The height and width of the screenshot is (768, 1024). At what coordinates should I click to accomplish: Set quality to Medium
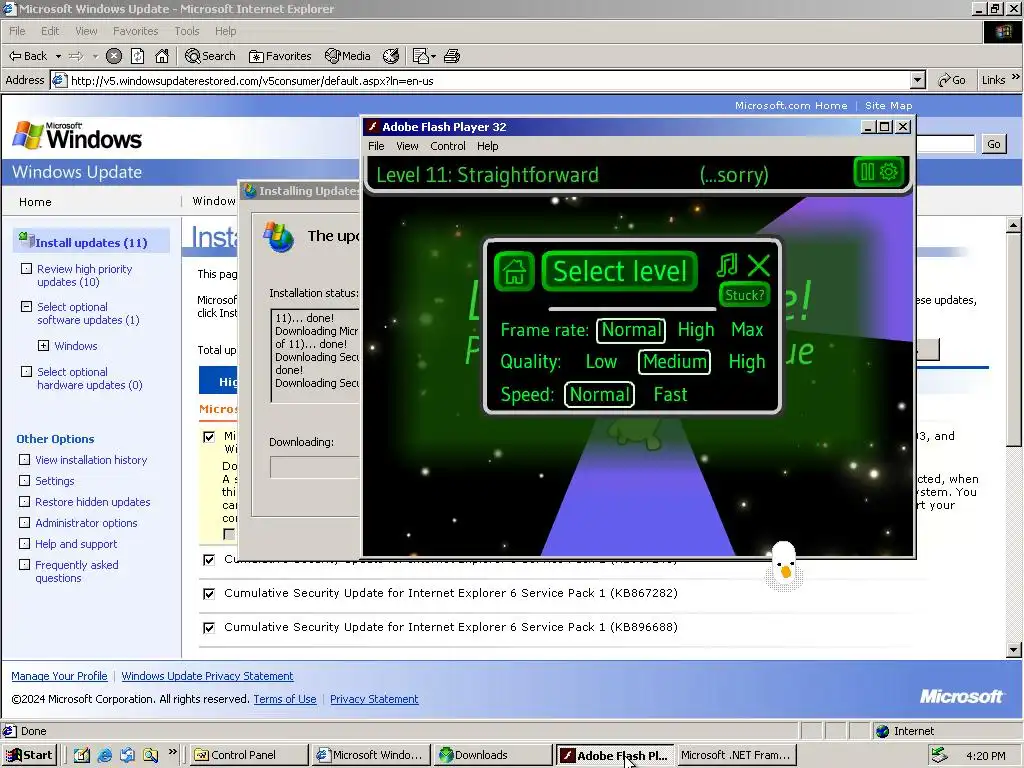(x=674, y=362)
